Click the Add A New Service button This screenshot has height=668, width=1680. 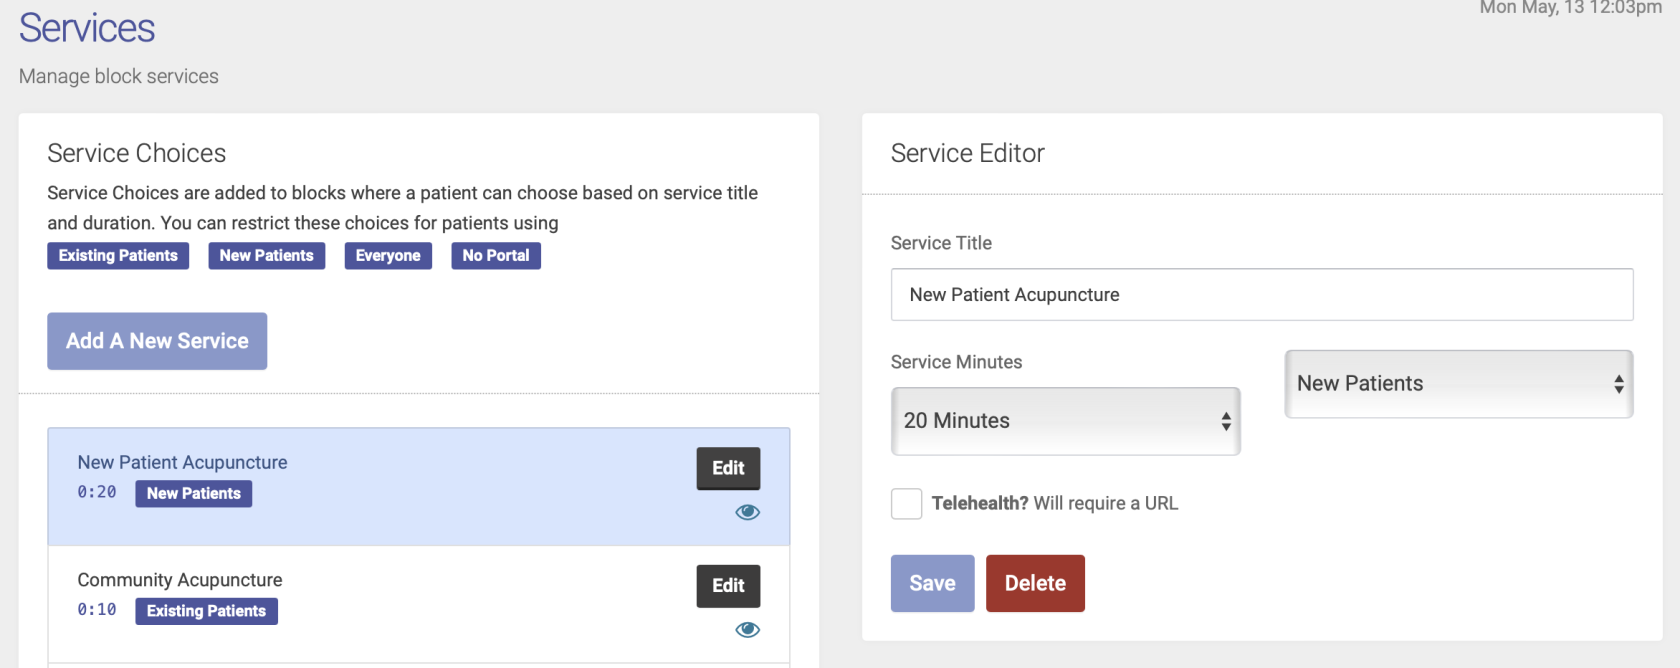[x=157, y=341]
